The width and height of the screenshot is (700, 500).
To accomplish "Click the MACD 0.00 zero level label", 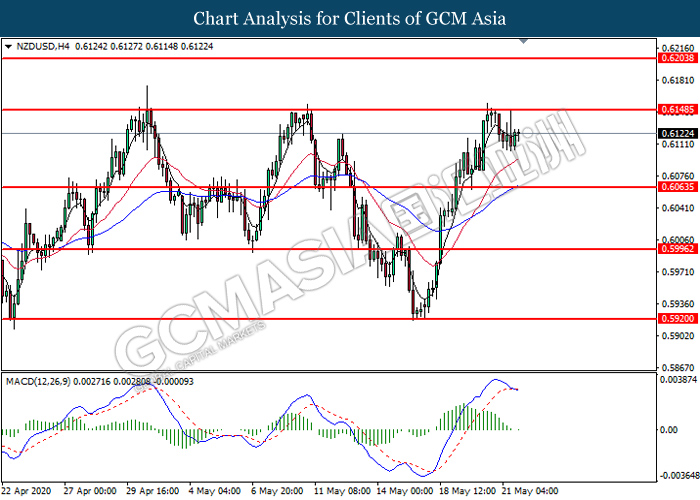I will (669, 429).
